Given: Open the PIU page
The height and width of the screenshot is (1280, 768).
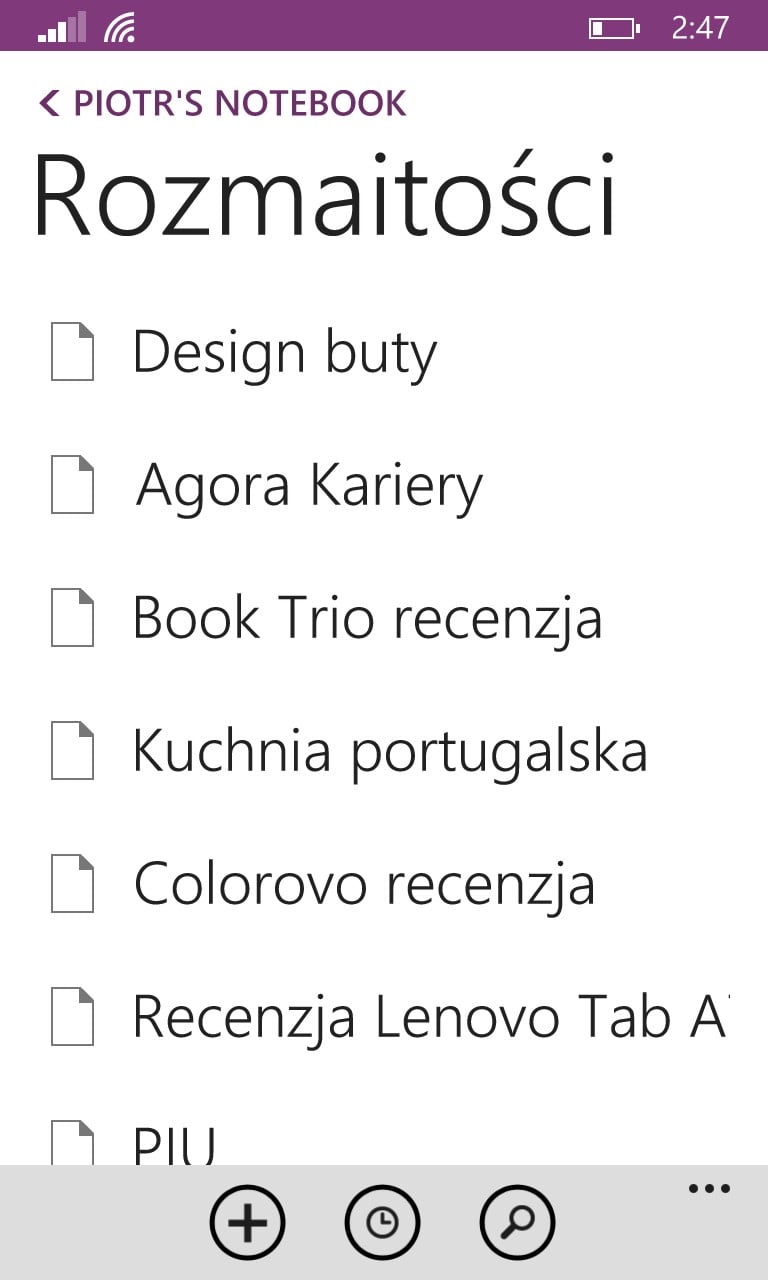Looking at the screenshot, I should pos(175,1145).
